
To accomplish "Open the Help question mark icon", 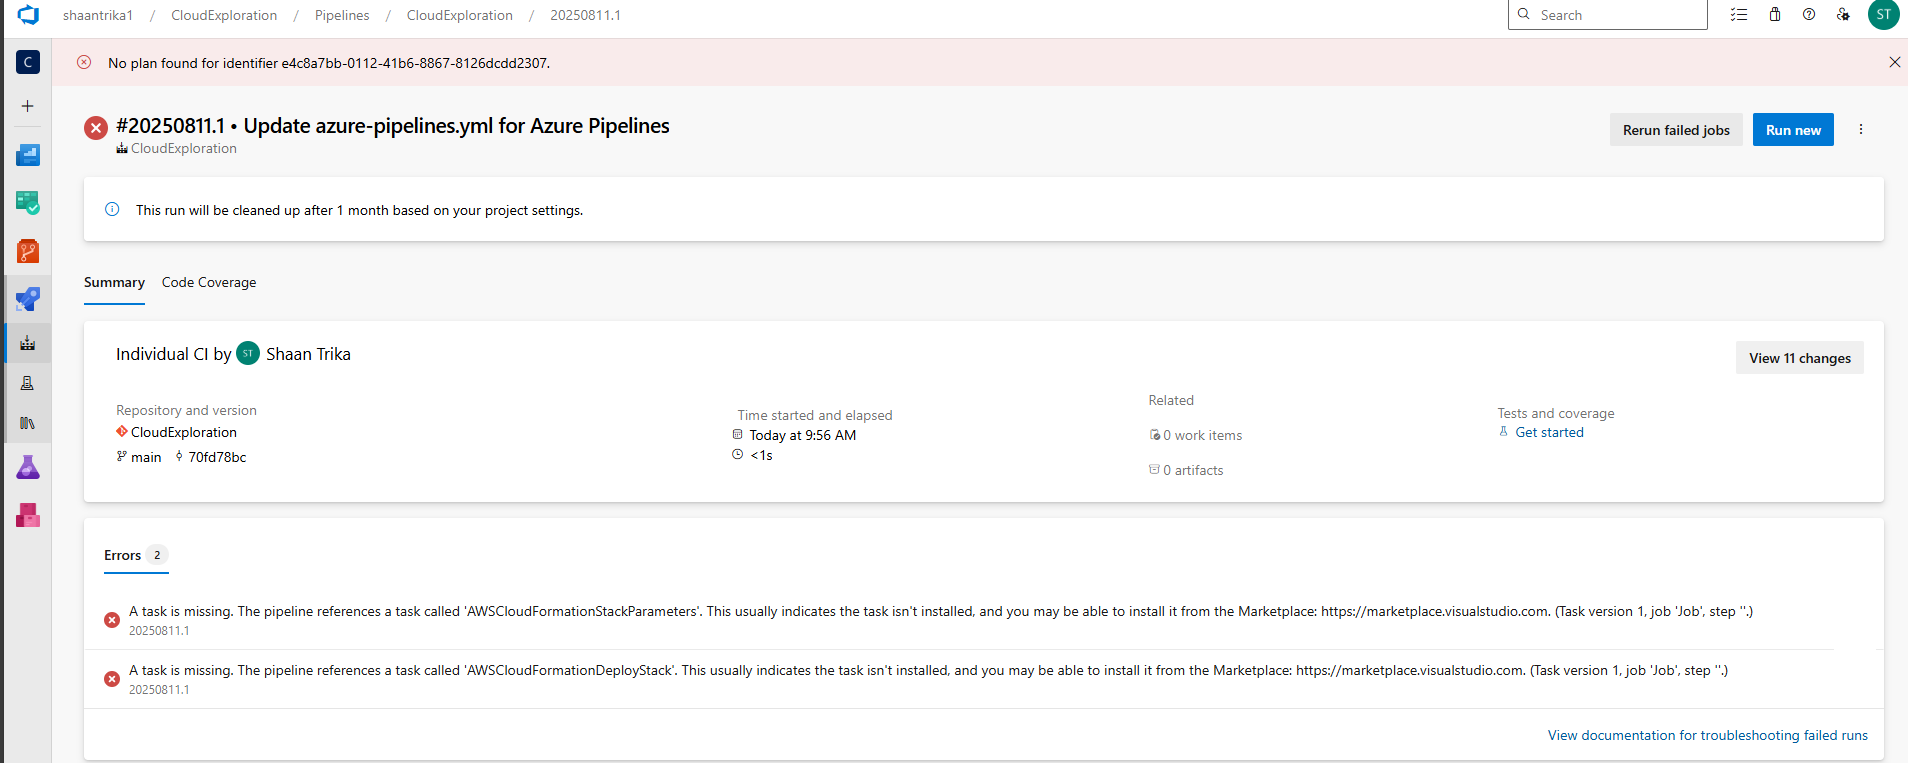I will (x=1809, y=15).
